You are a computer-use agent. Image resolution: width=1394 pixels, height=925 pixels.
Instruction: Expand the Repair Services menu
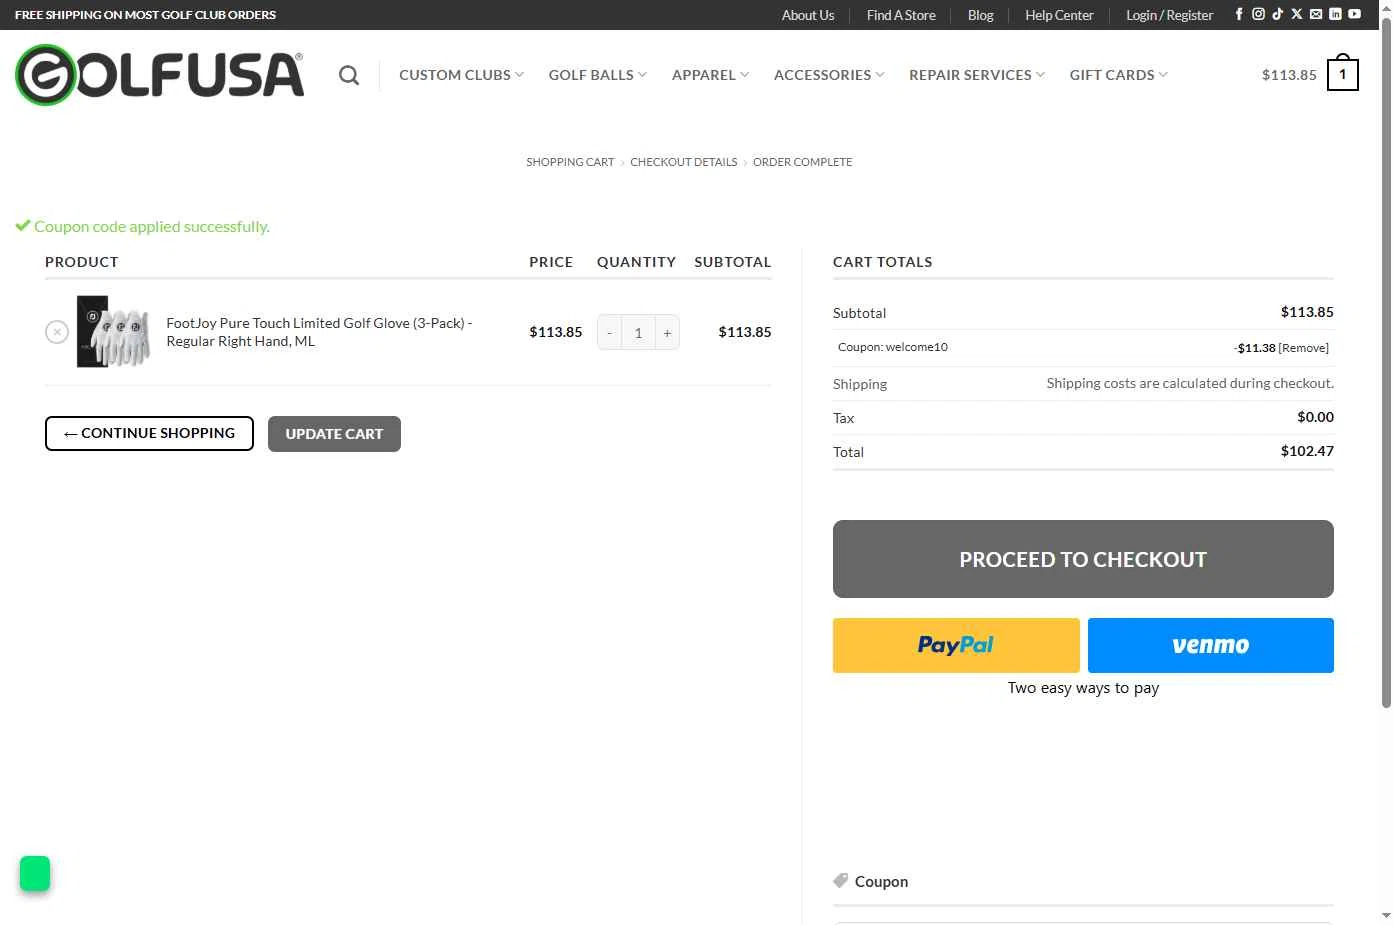point(977,75)
